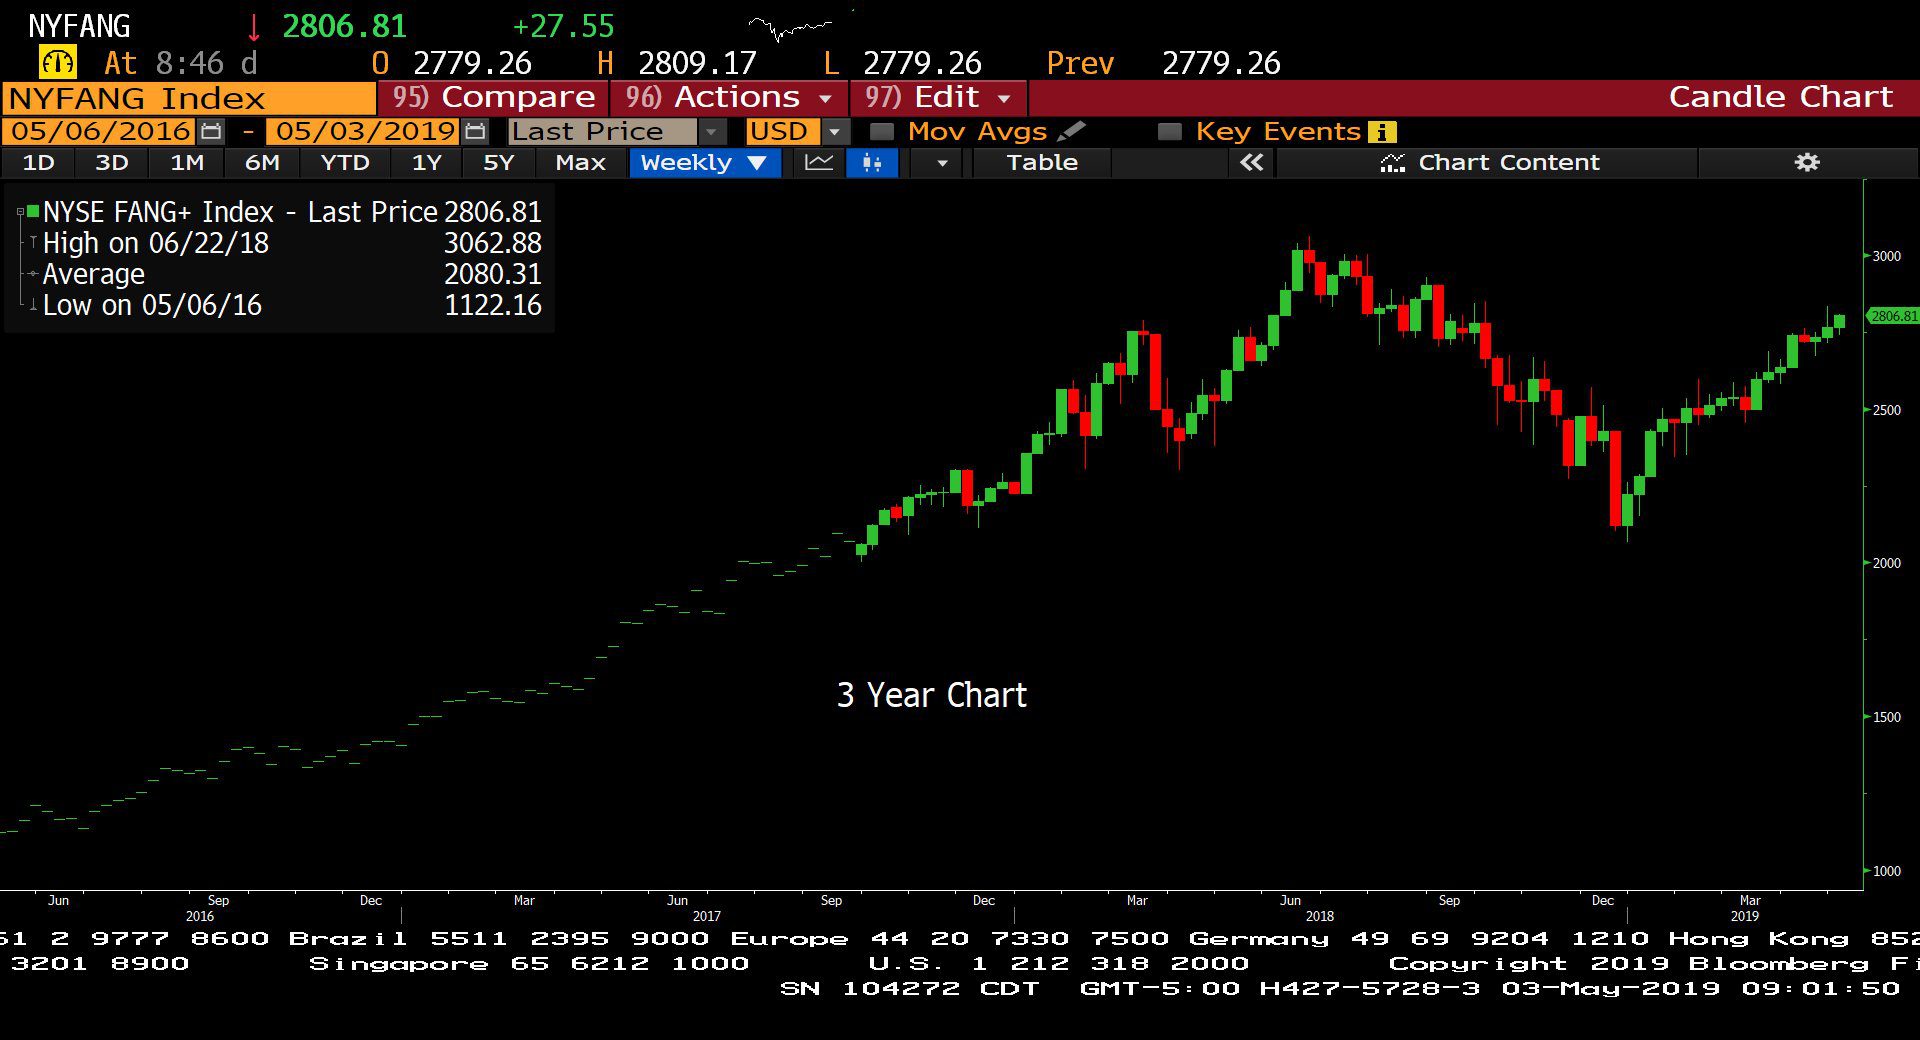Select the 1M range tab
Viewport: 1920px width, 1040px height.
(x=187, y=163)
